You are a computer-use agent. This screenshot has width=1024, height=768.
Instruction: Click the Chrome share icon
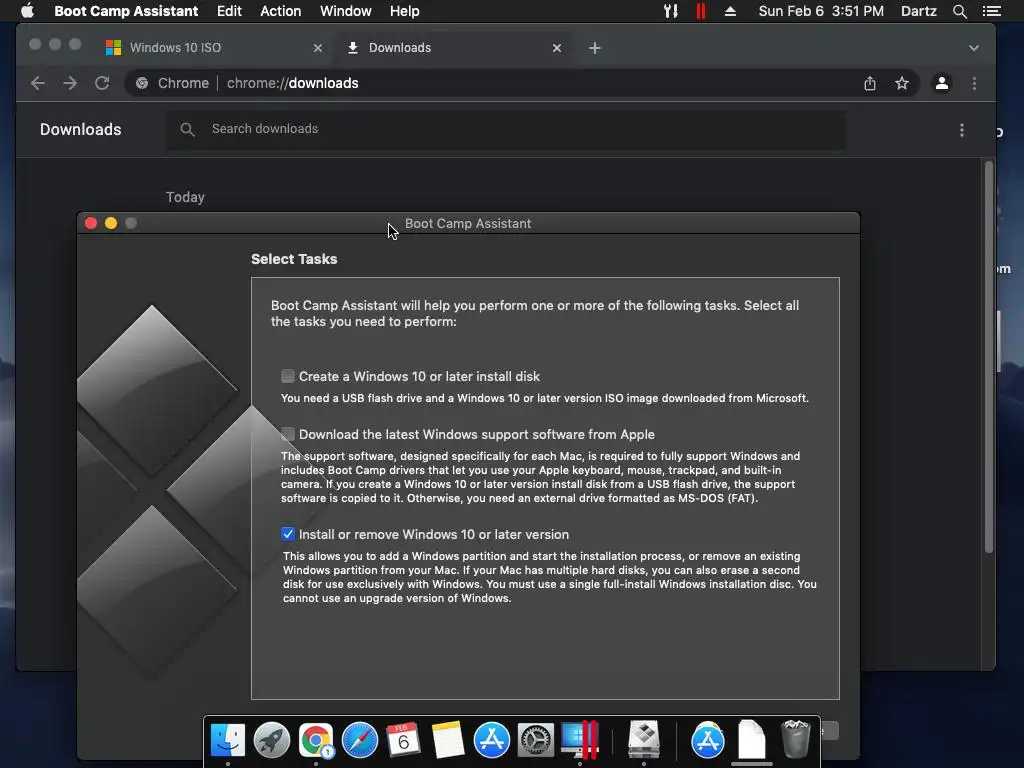point(870,83)
